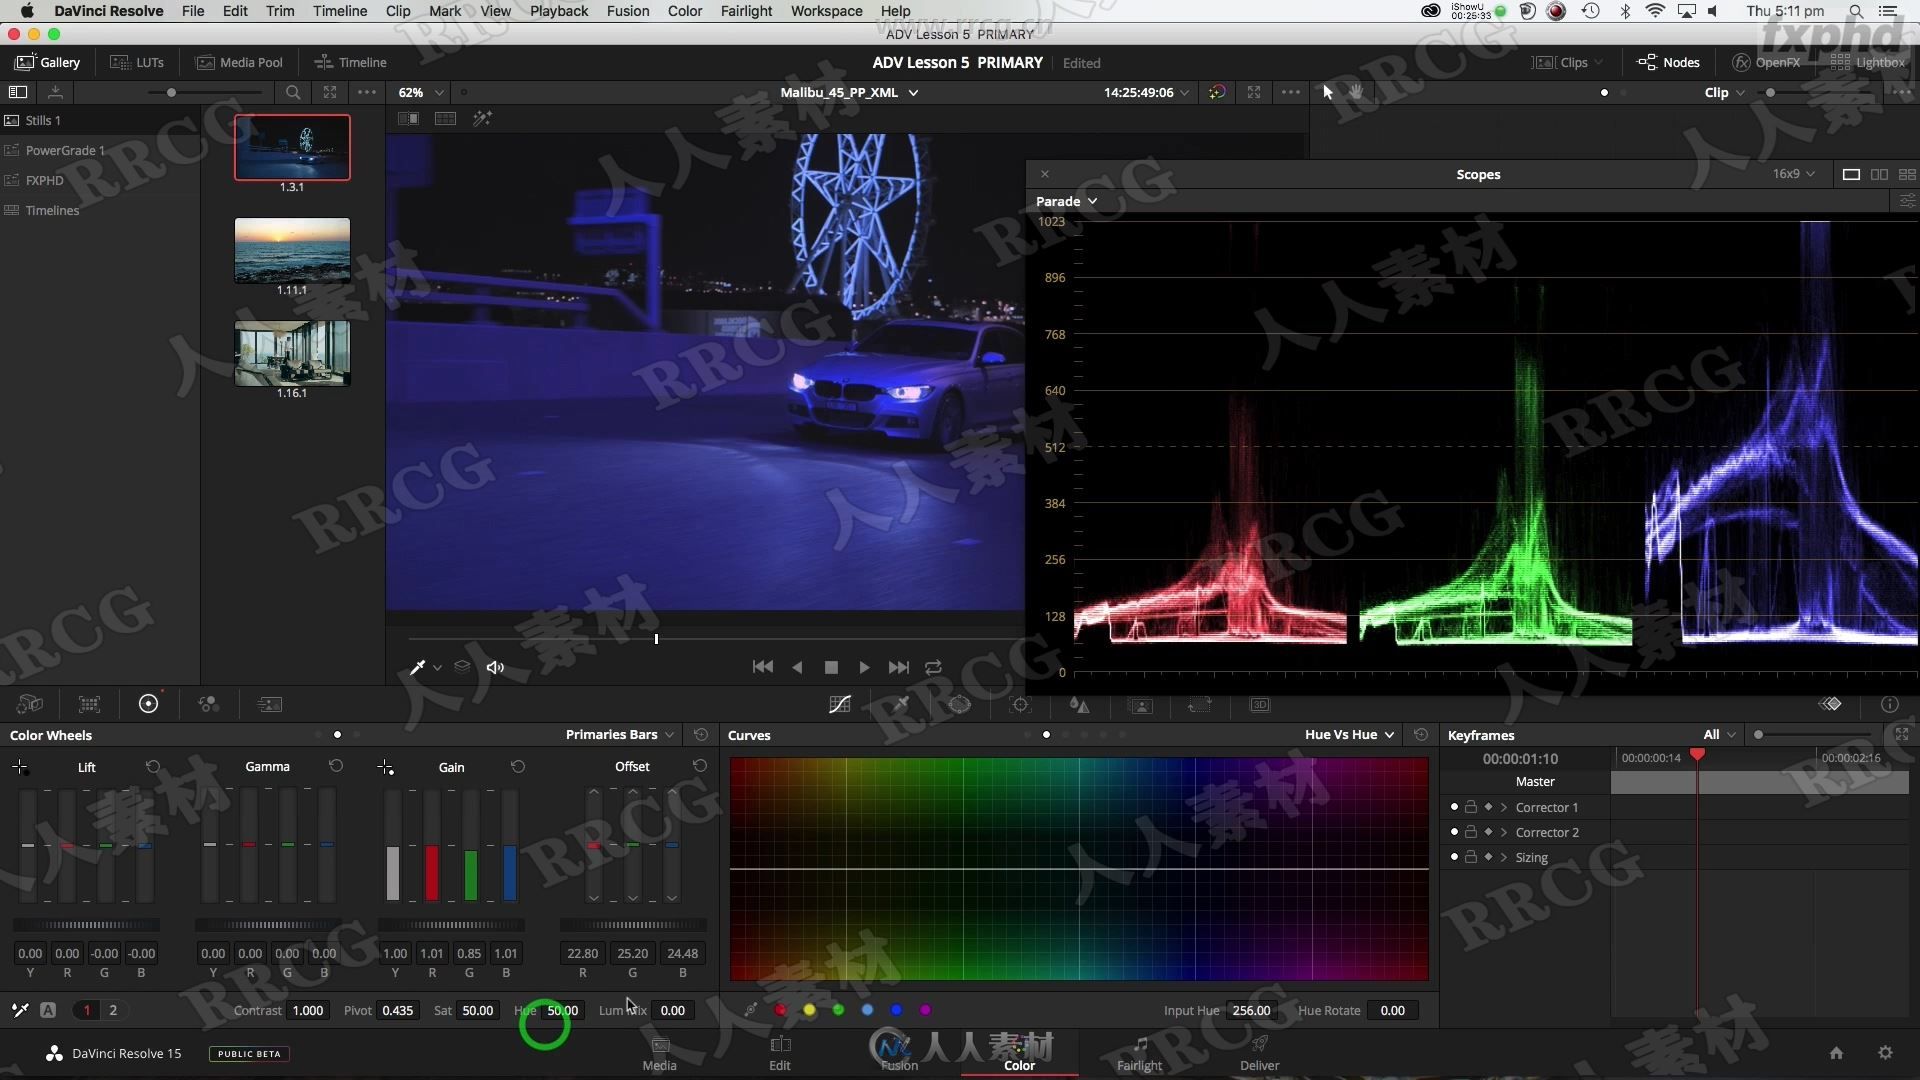Select the Color Wheels palette icon
Screen dimensions: 1920x1080
(148, 704)
